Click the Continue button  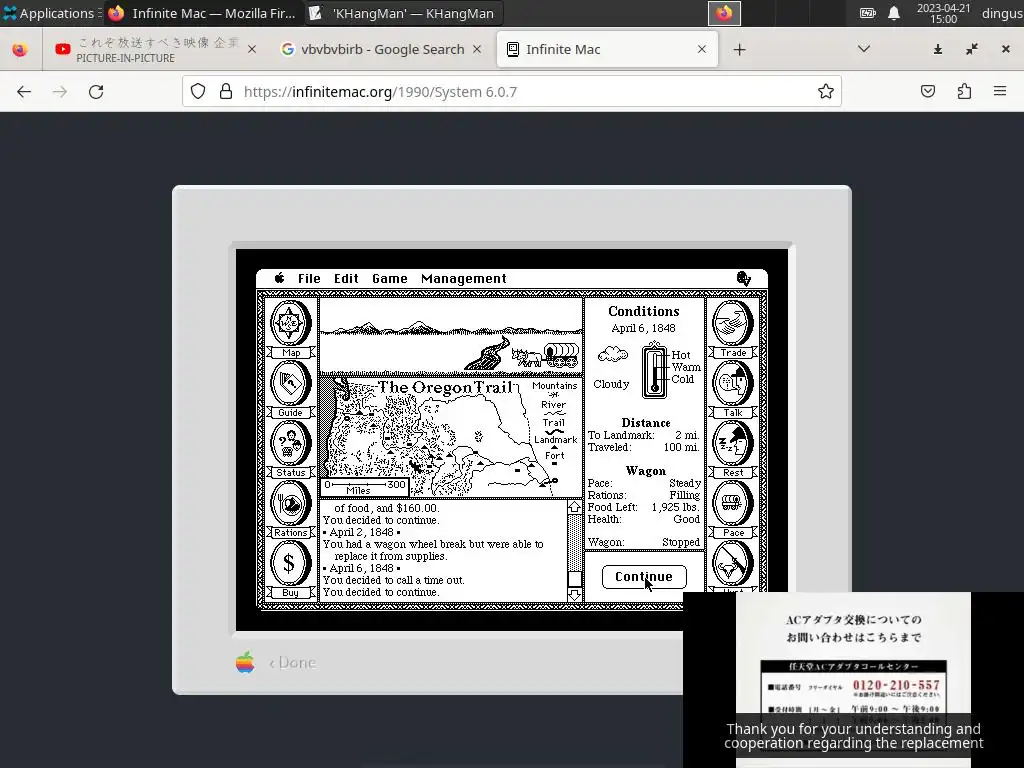pos(644,577)
